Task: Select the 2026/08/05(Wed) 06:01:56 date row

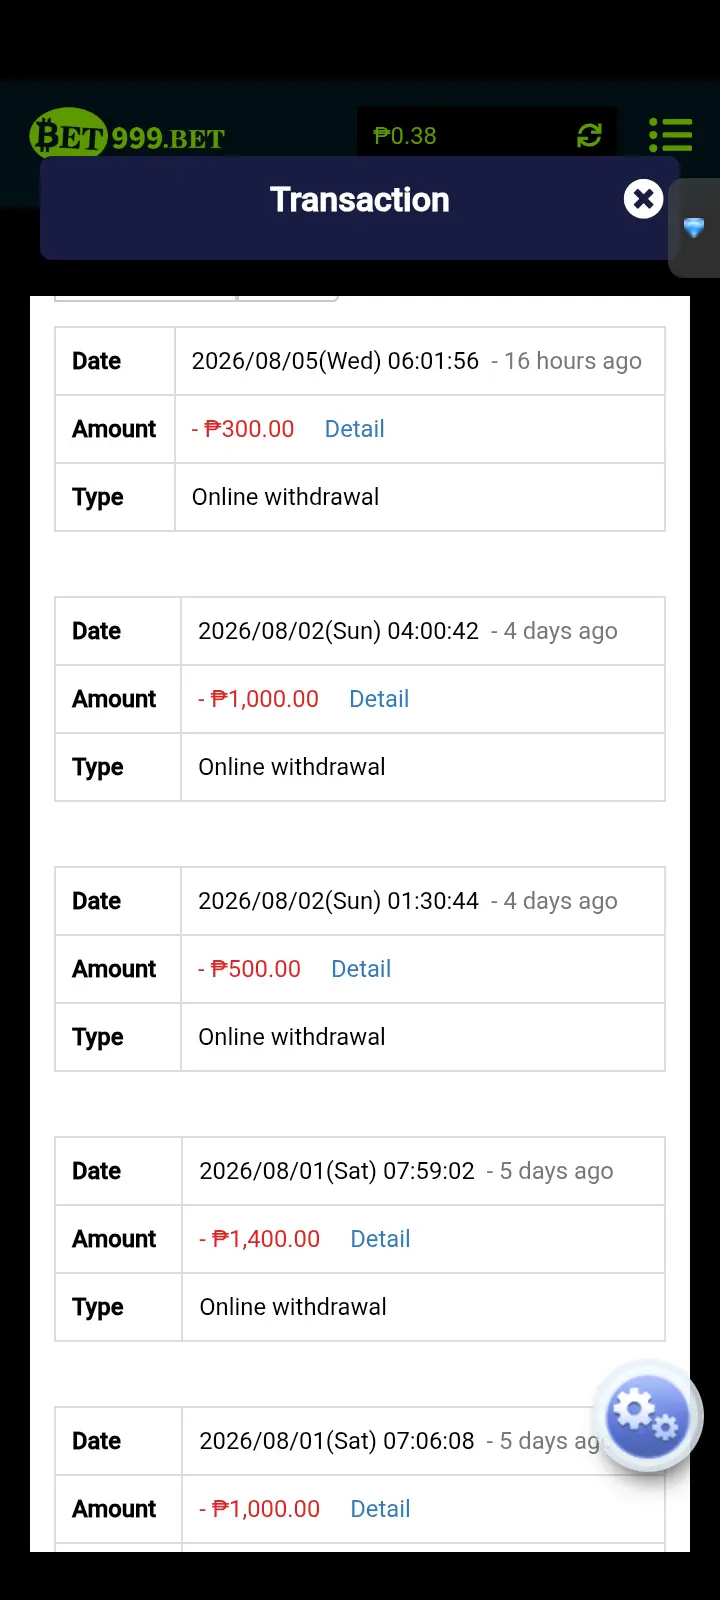Action: [x=360, y=361]
